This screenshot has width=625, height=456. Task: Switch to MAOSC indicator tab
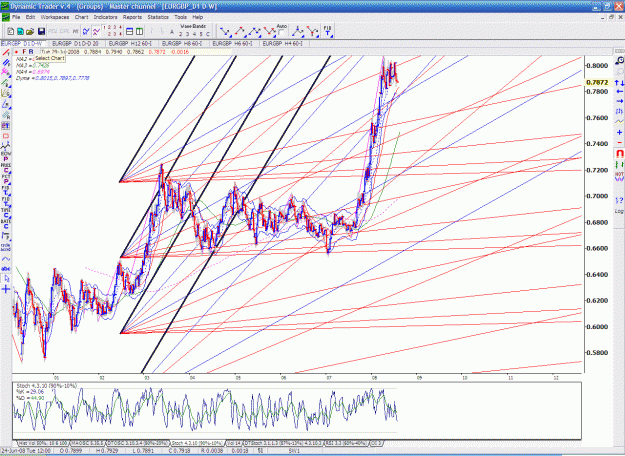click(88, 443)
